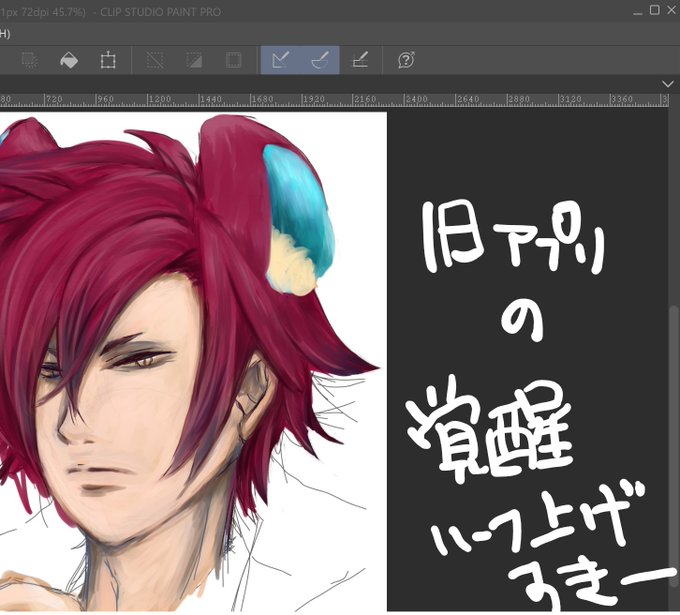Image resolution: width=680 pixels, height=615 pixels.
Task: Open CLIP STUDIO support question-mark icon
Action: tap(406, 60)
